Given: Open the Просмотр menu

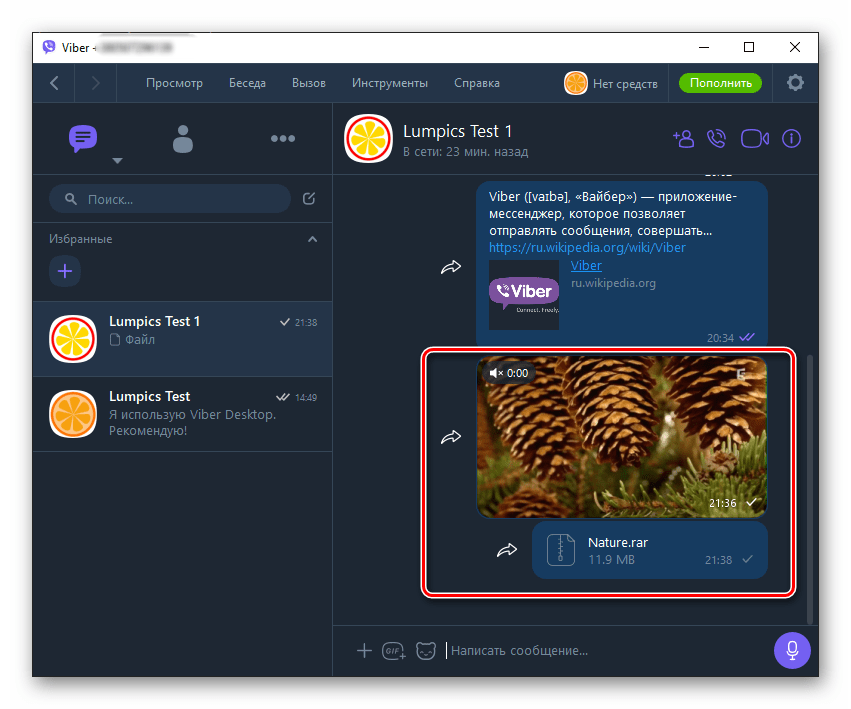Looking at the screenshot, I should 174,83.
